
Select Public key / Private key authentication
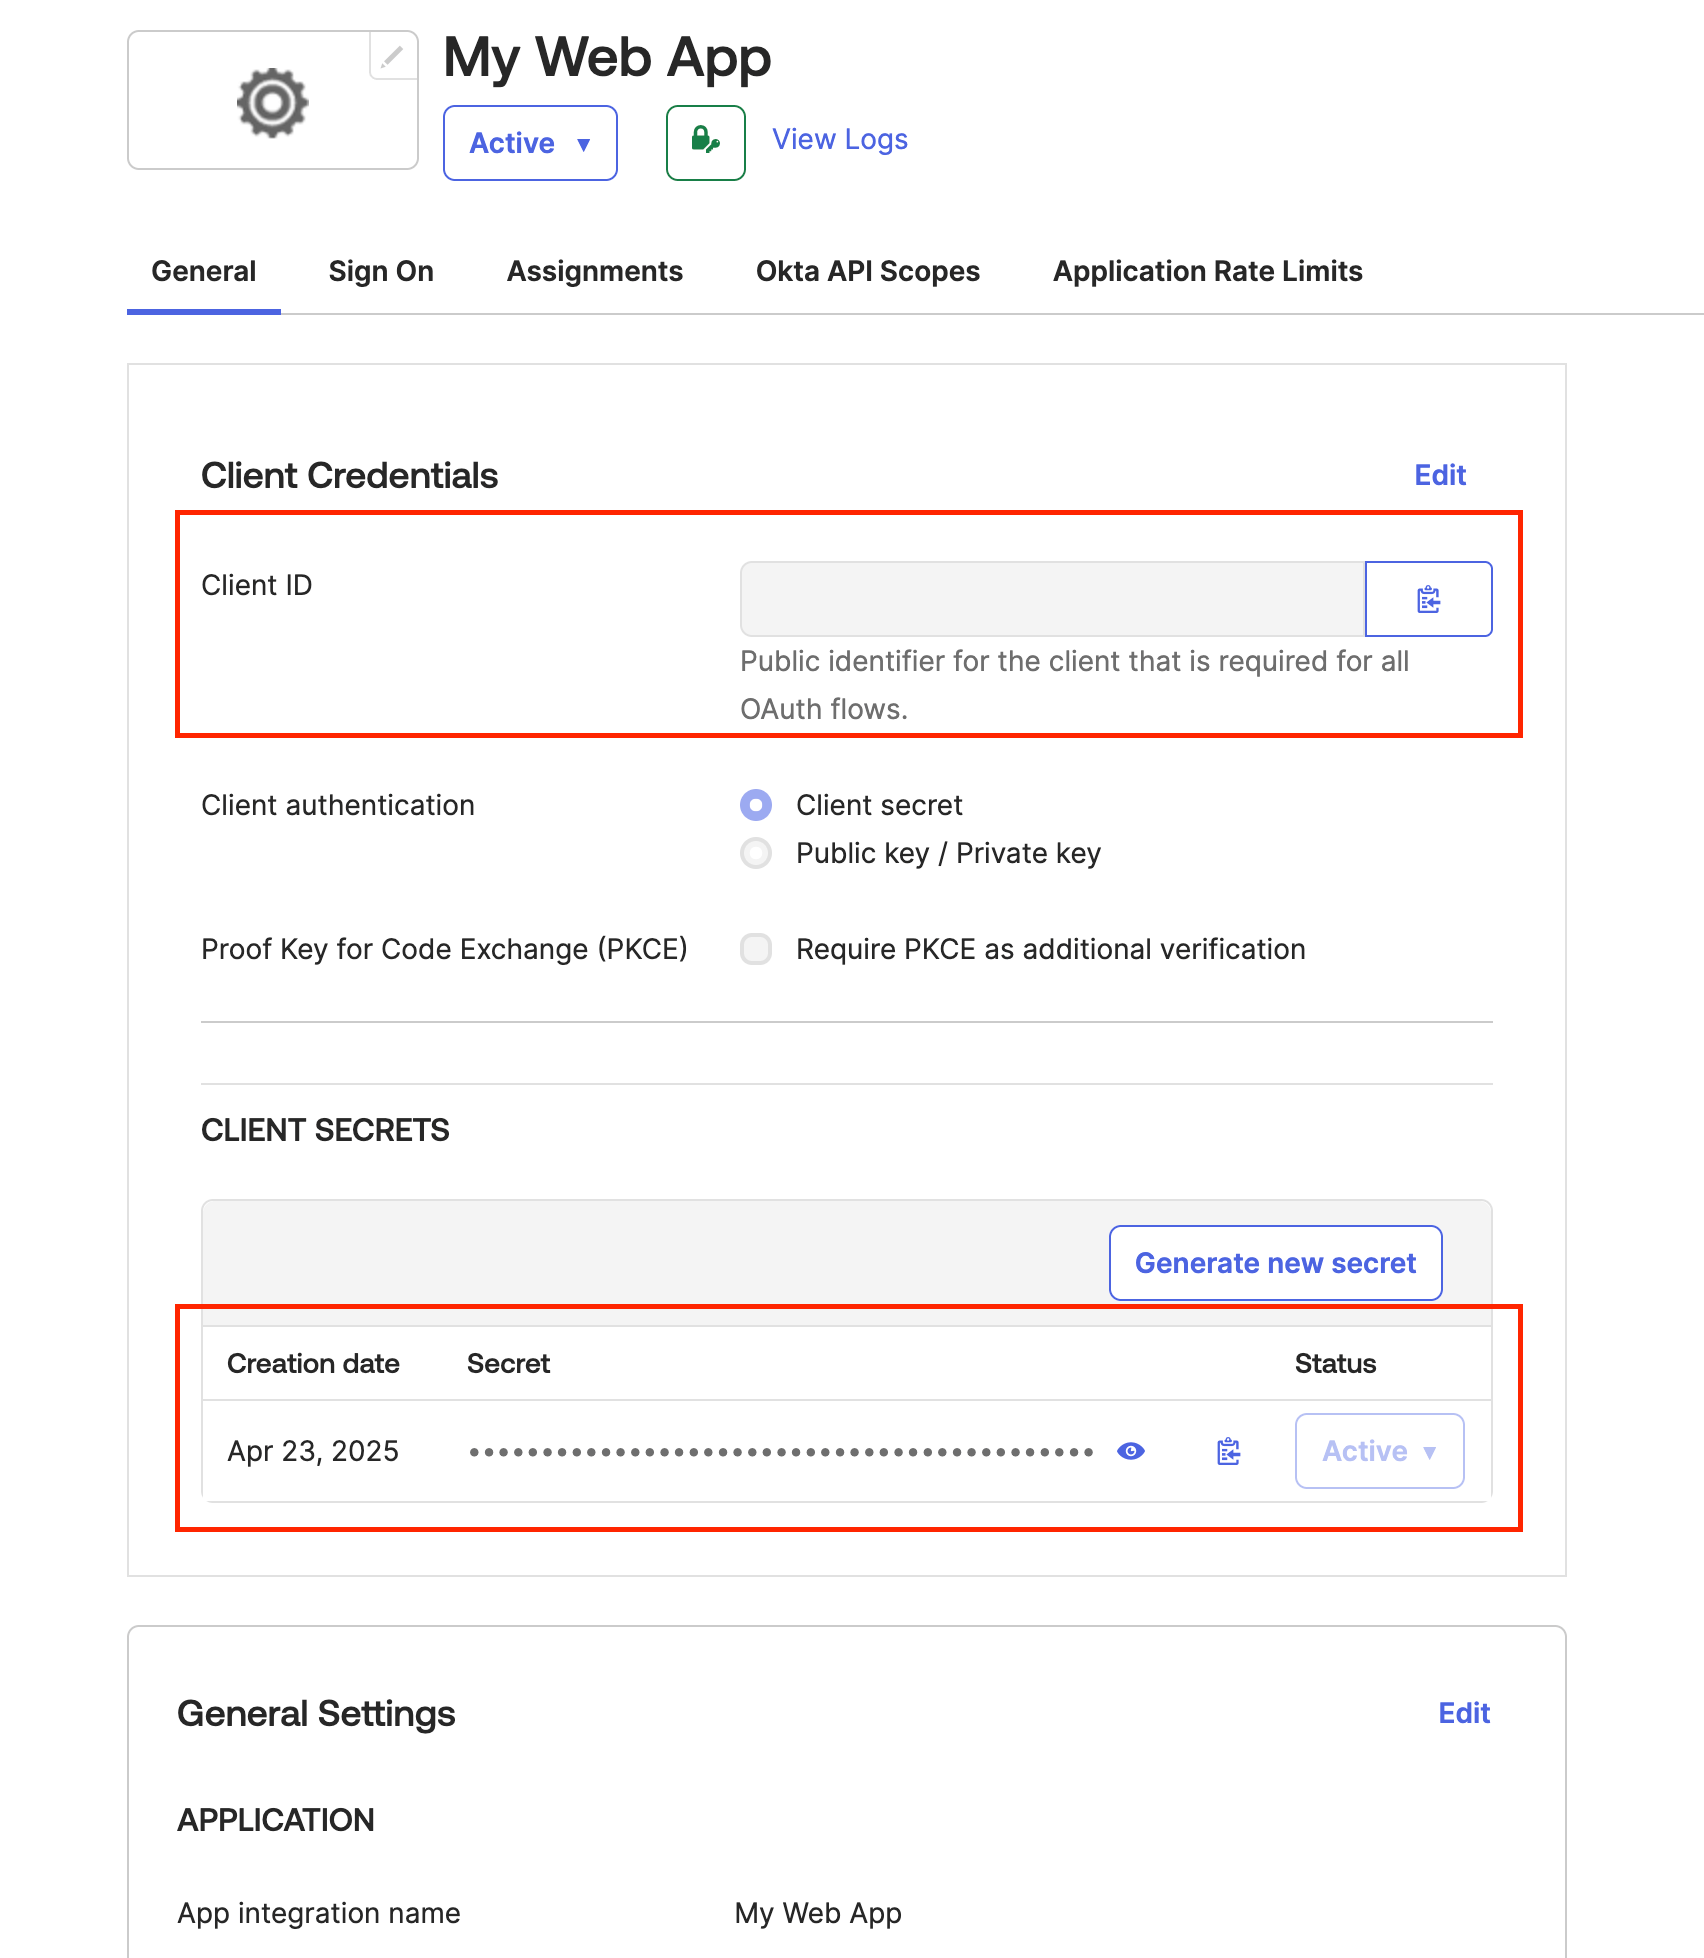(x=756, y=852)
